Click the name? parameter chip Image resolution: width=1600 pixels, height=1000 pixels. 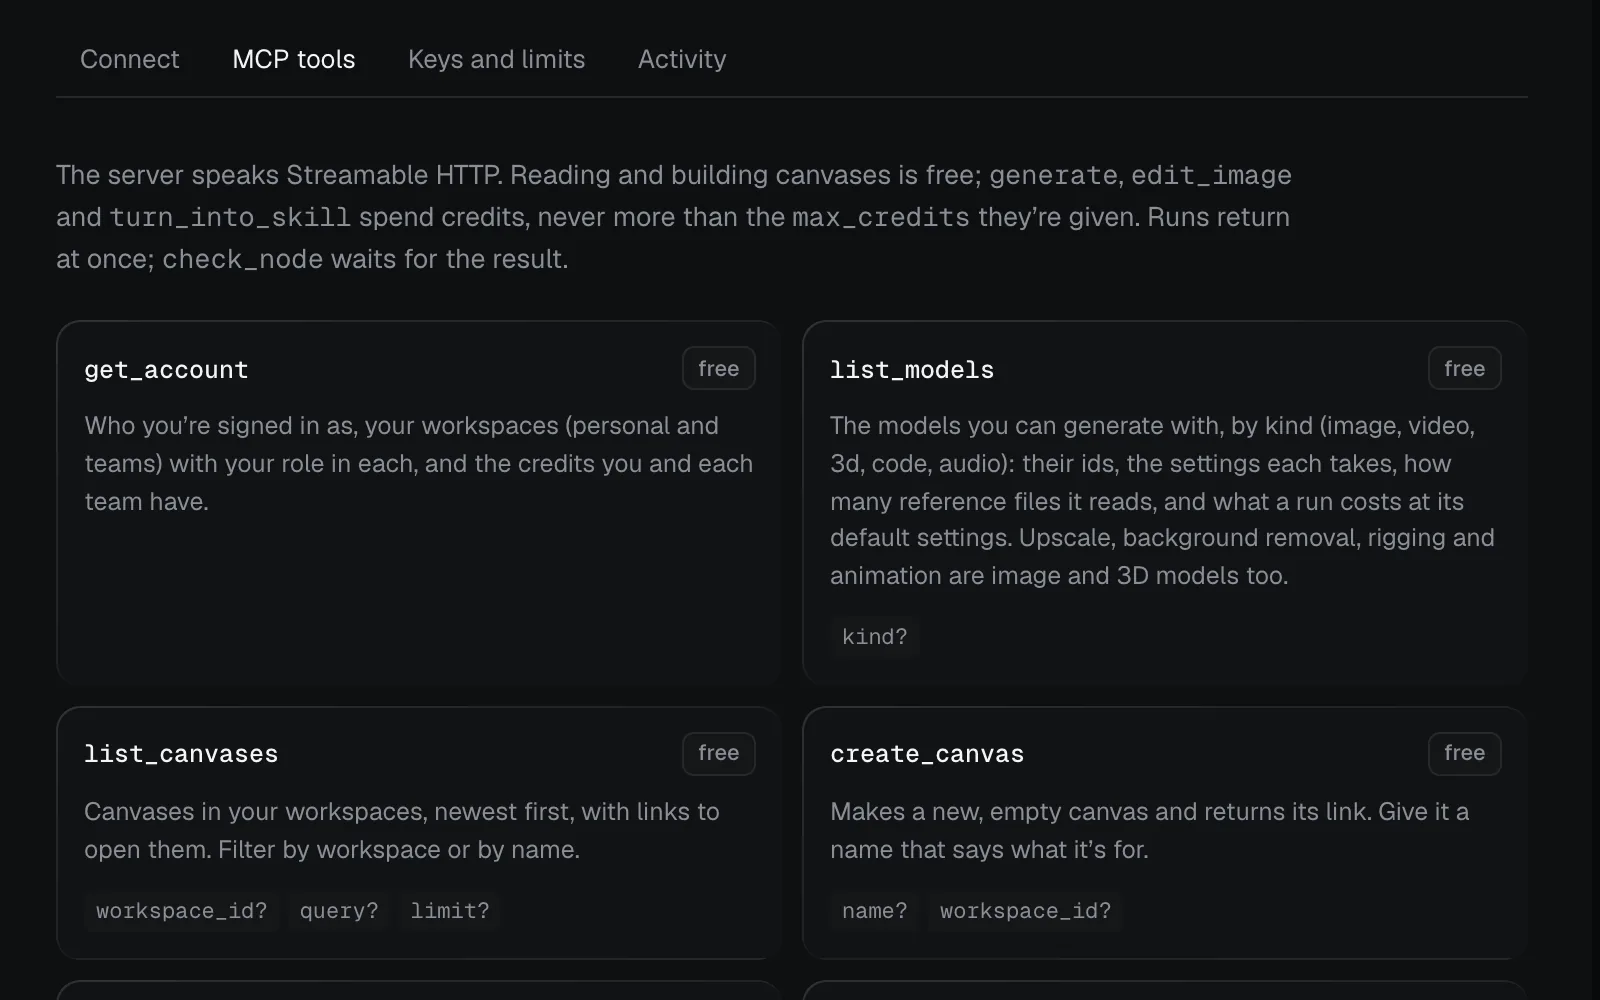click(875, 911)
